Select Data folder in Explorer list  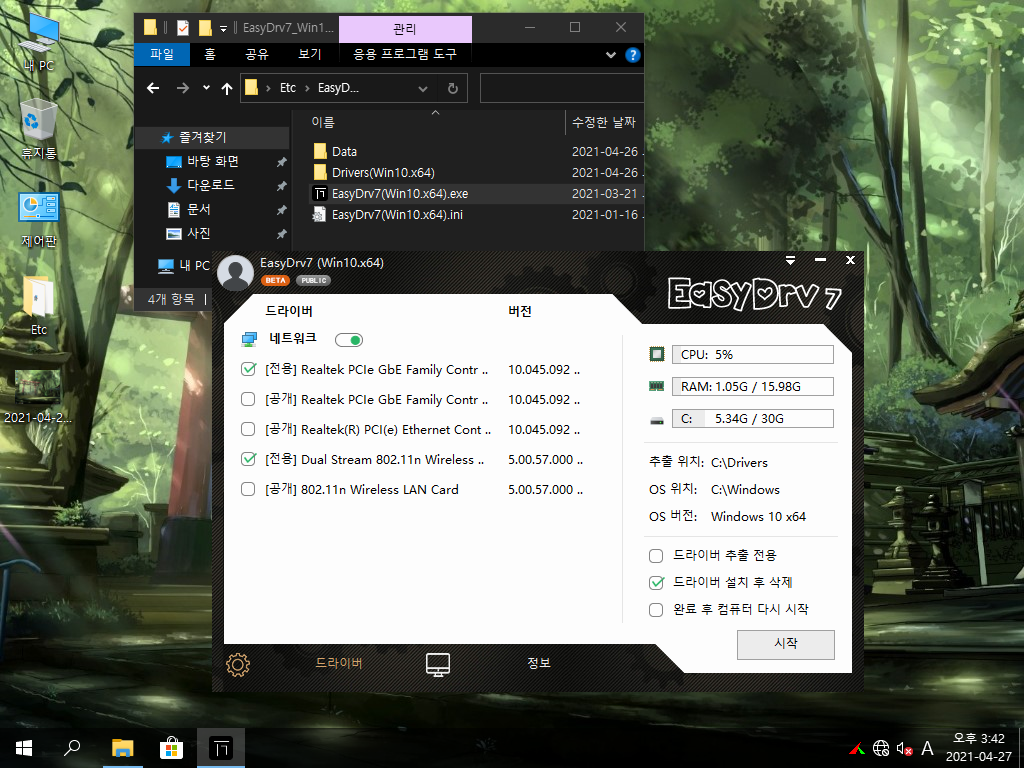(x=344, y=152)
